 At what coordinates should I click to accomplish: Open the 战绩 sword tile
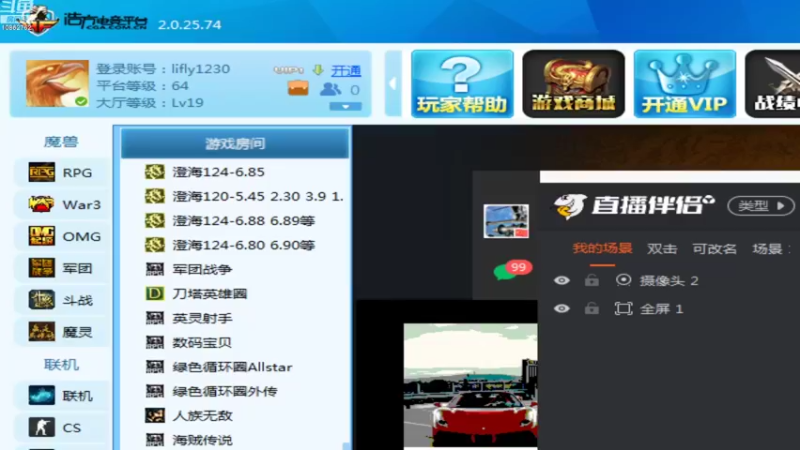[x=772, y=84]
